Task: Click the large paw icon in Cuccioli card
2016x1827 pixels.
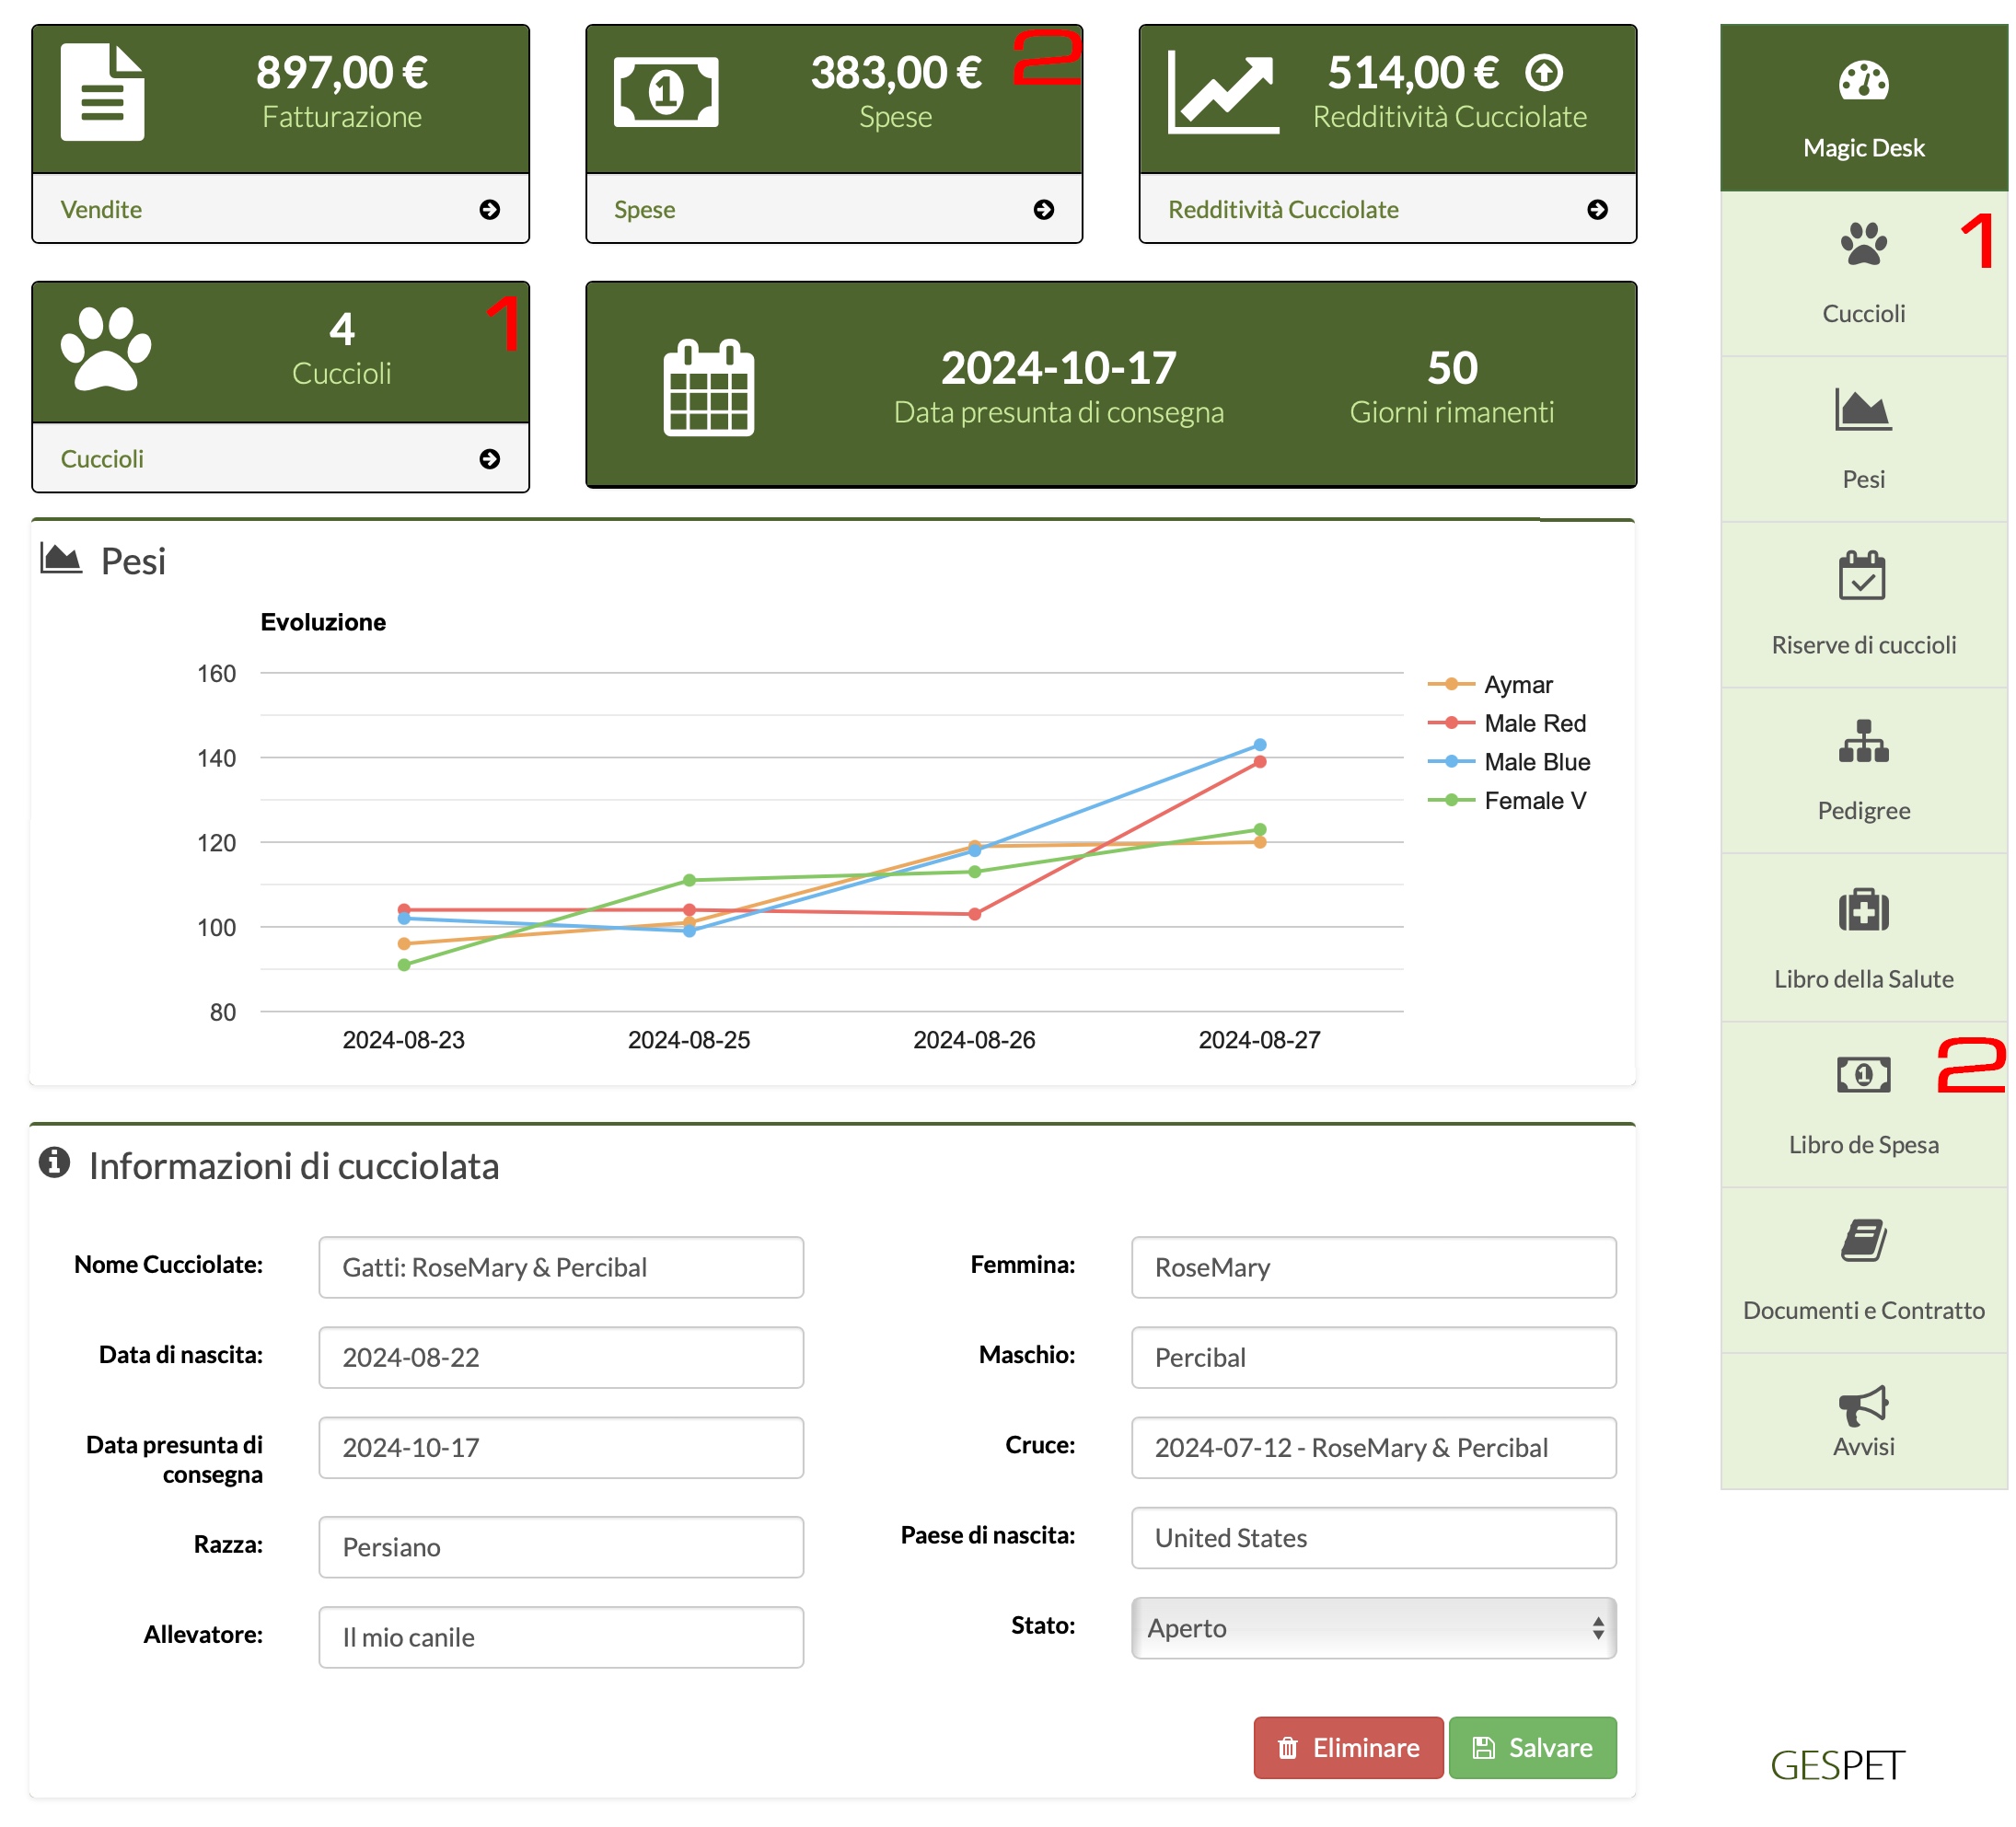Action: [106, 348]
